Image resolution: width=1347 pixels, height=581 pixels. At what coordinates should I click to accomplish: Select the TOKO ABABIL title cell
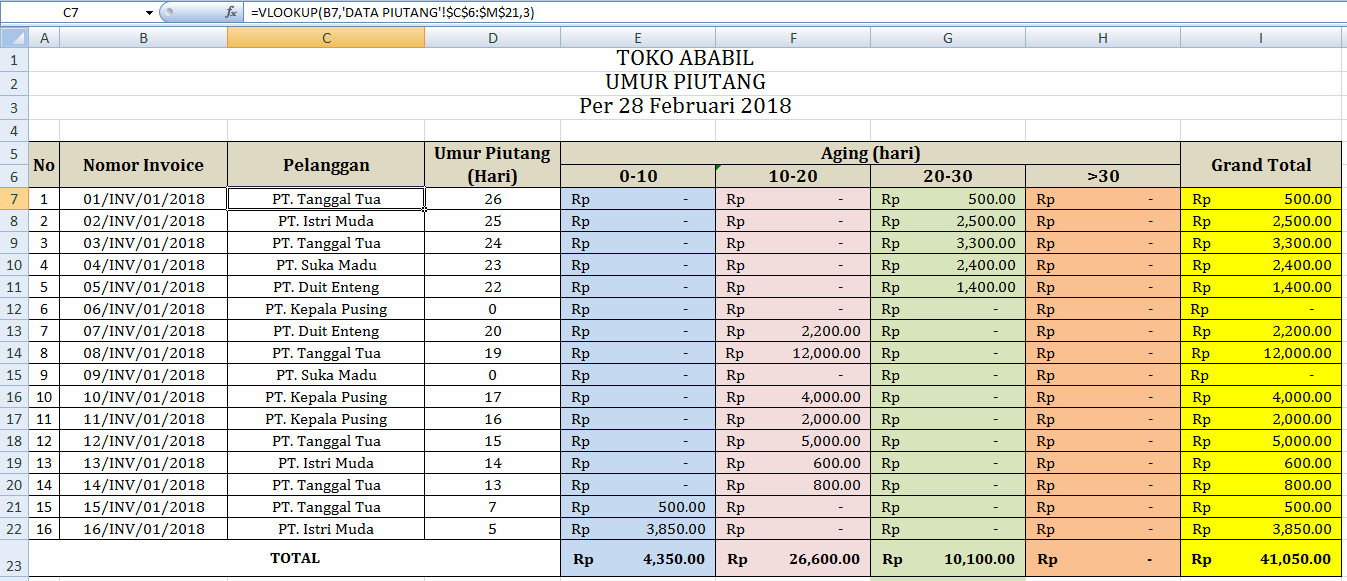point(684,58)
